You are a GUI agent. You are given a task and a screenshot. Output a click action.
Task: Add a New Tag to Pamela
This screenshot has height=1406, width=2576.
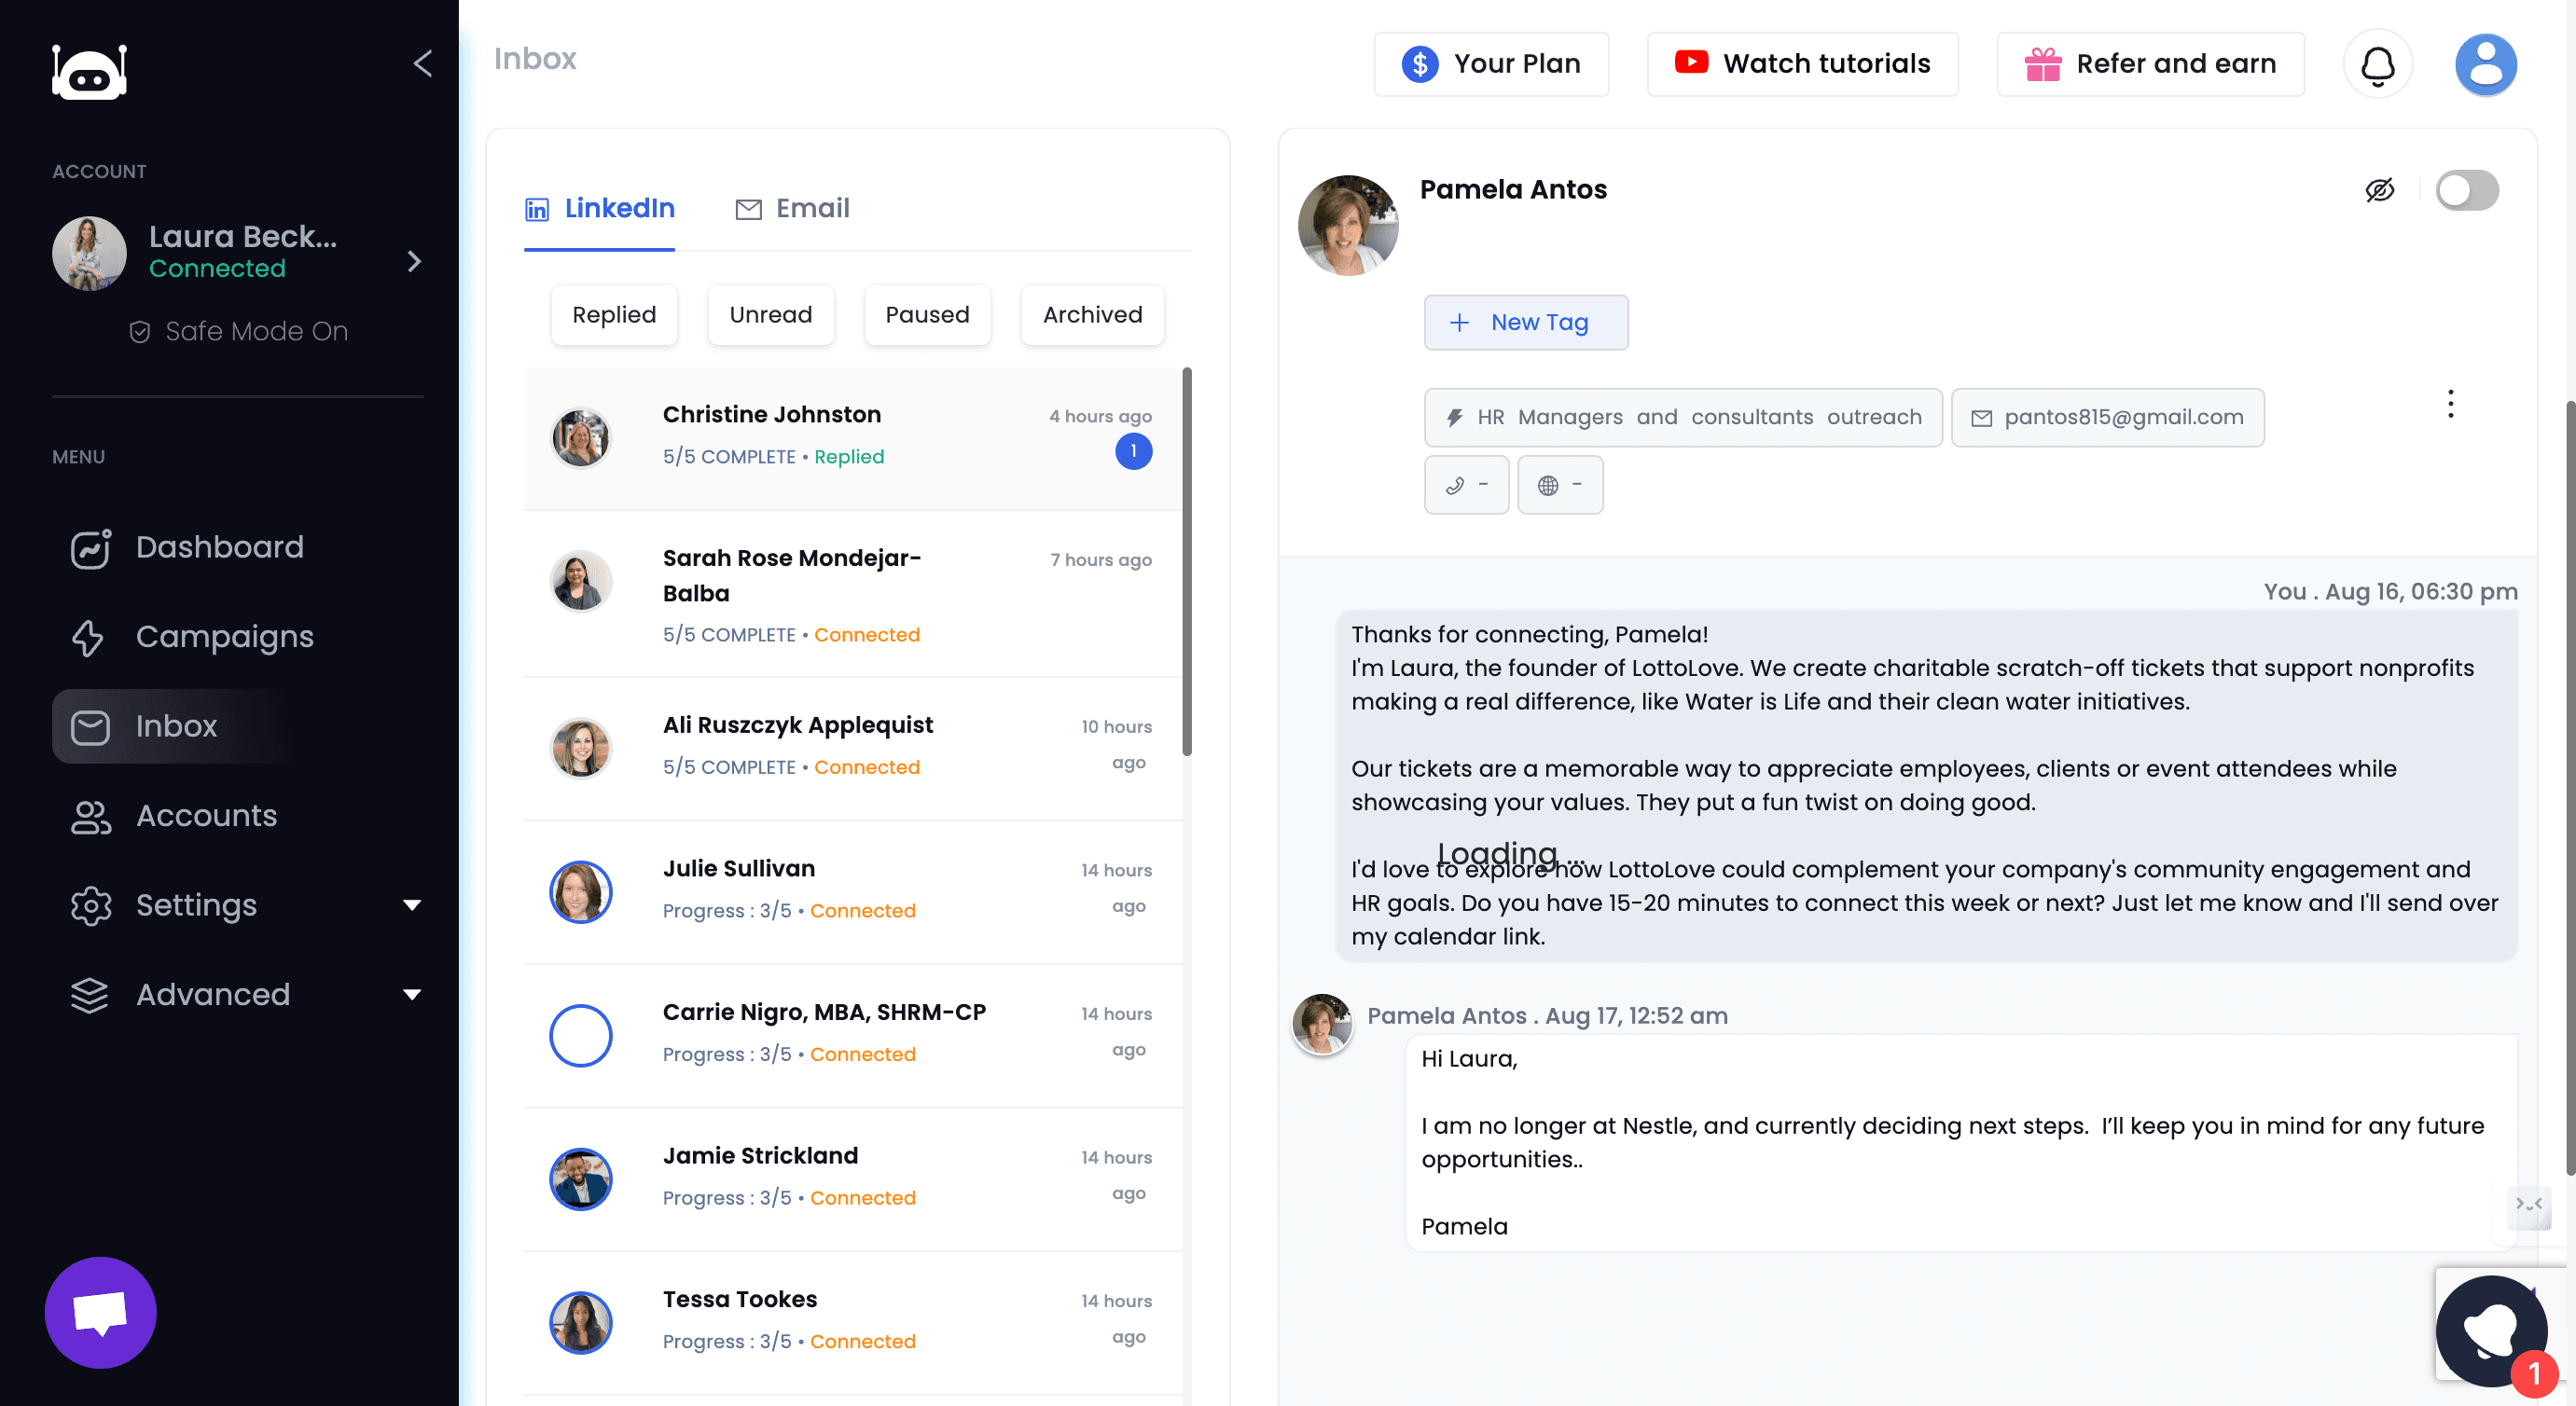tap(1526, 322)
